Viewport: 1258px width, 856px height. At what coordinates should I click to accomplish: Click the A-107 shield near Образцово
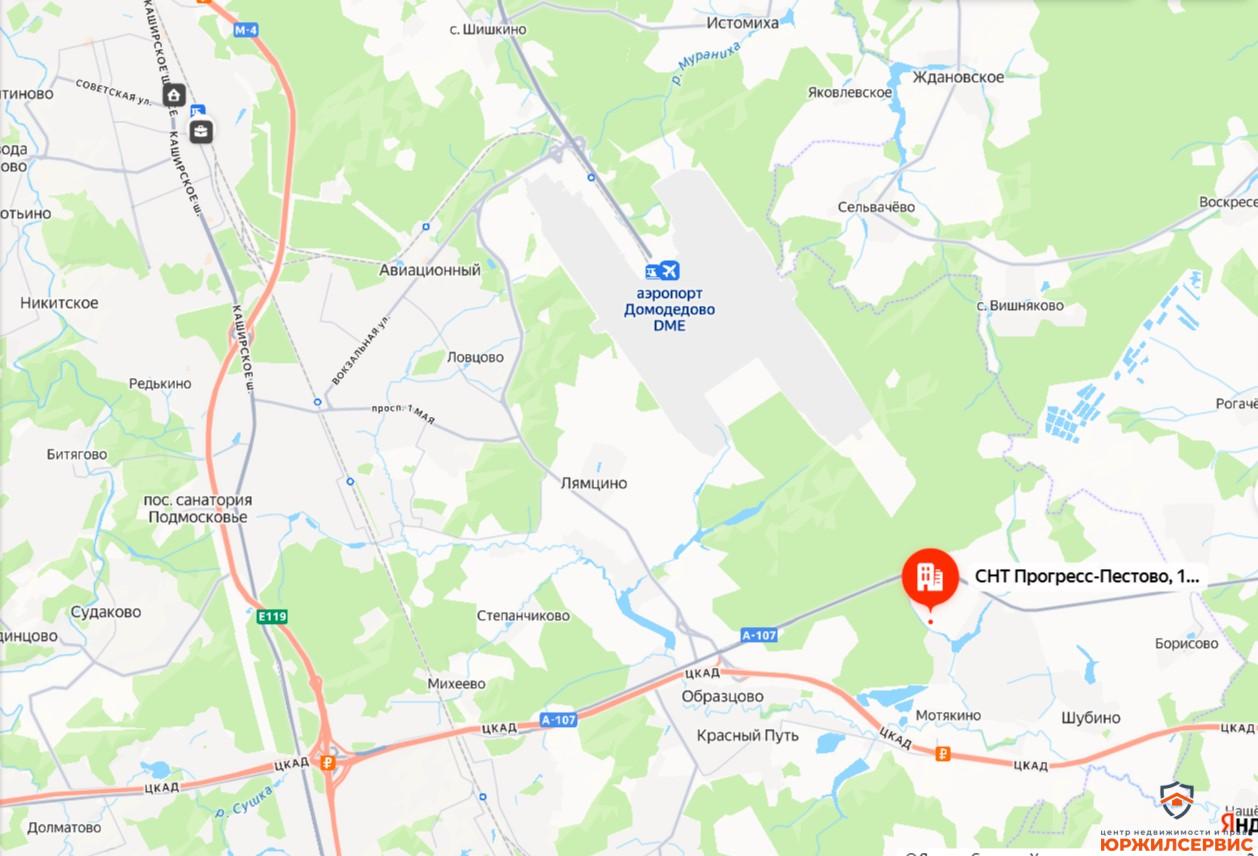coord(760,635)
